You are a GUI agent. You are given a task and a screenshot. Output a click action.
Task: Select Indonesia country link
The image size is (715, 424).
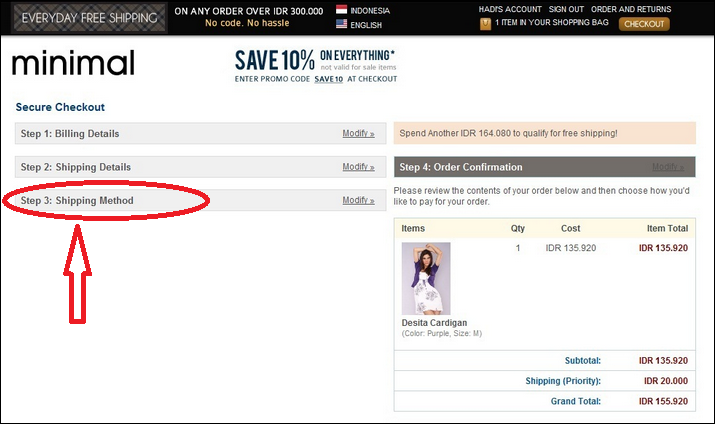click(x=370, y=10)
